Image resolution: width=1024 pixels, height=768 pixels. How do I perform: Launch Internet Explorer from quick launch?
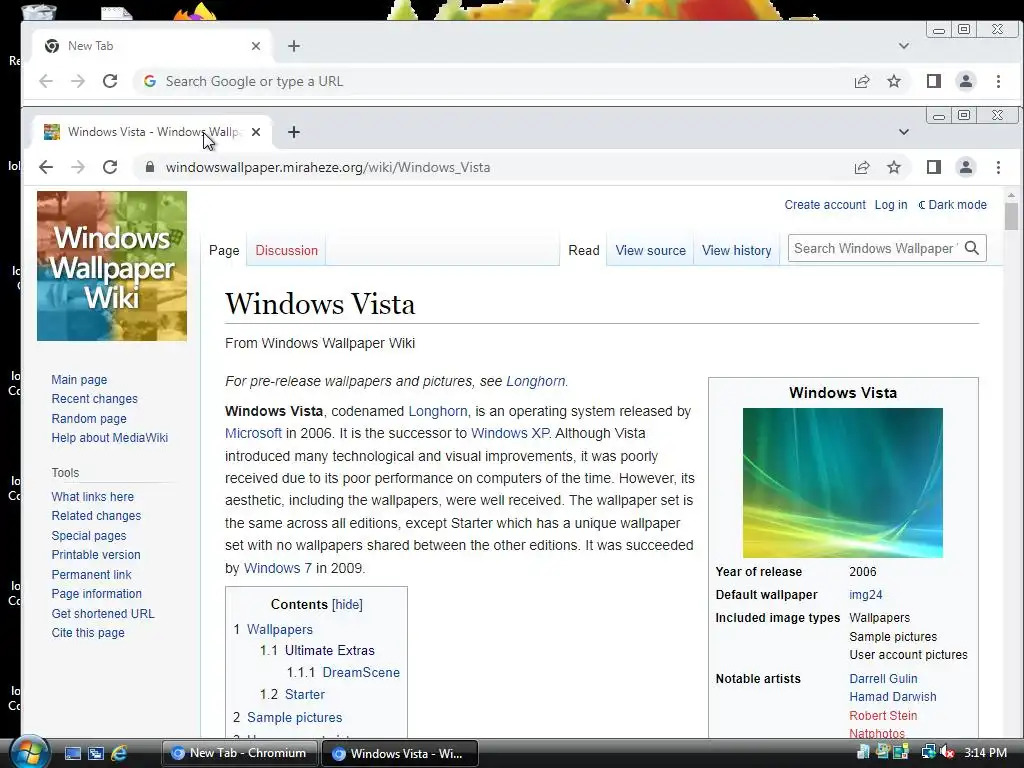point(119,754)
